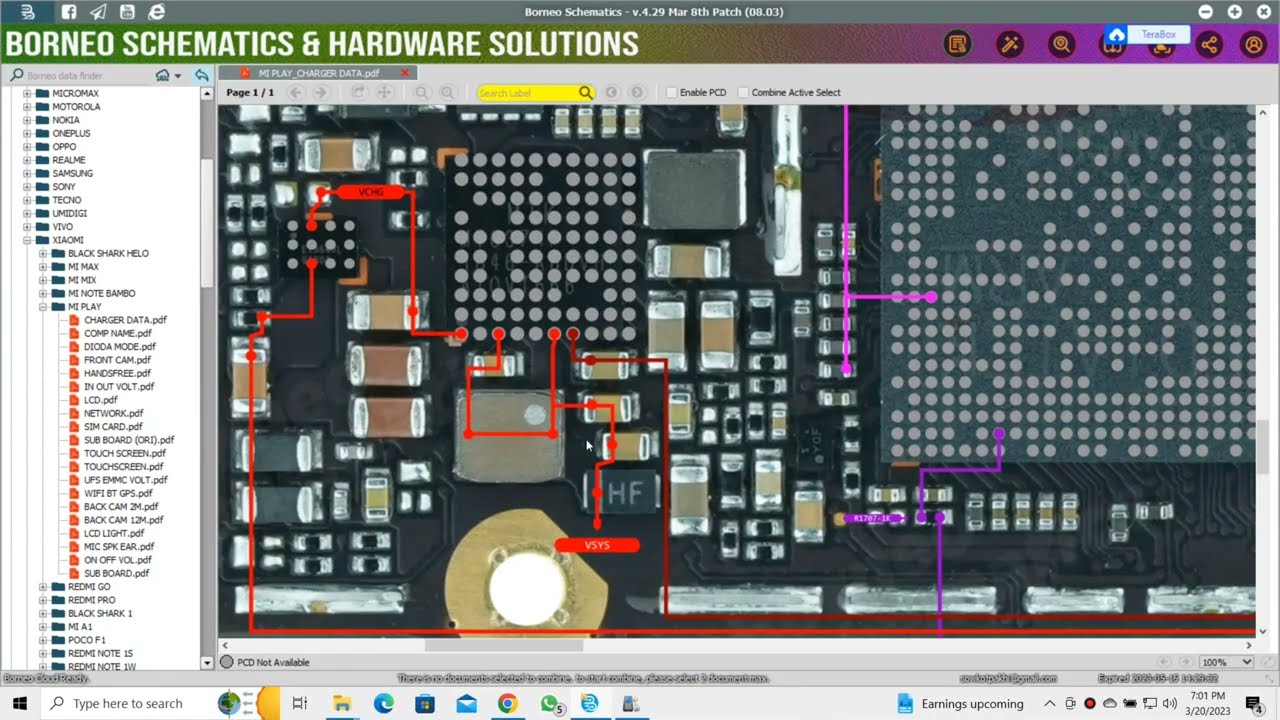Click tree panel scroll down arrow
This screenshot has width=1280, height=720.
click(x=208, y=662)
